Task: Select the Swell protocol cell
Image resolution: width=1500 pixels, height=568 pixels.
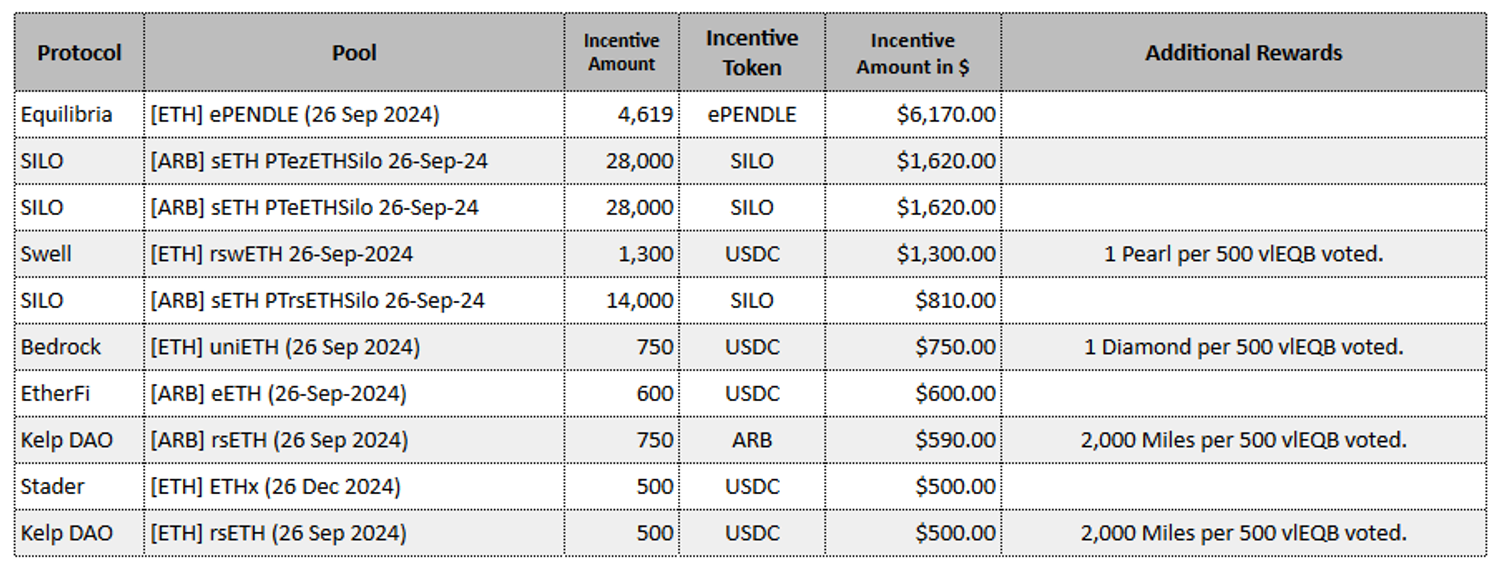Action: [x=46, y=254]
